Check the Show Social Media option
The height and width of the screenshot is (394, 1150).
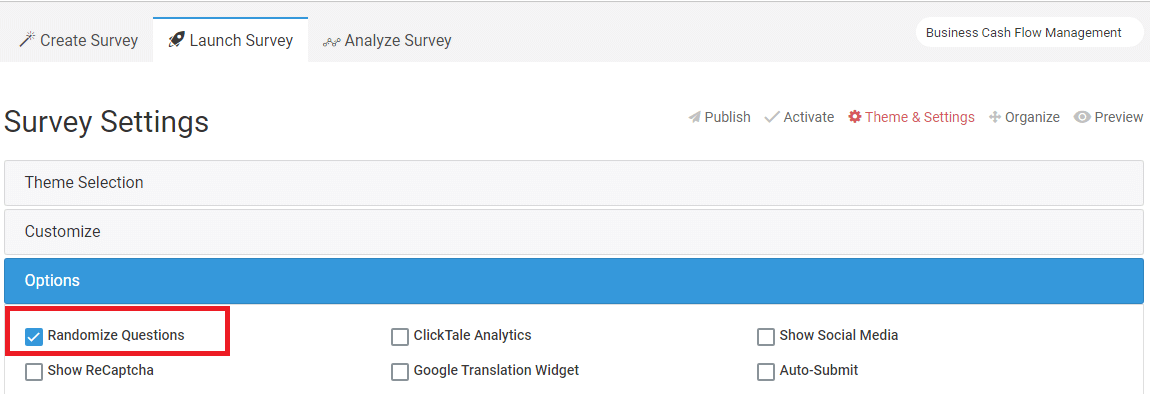[766, 337]
